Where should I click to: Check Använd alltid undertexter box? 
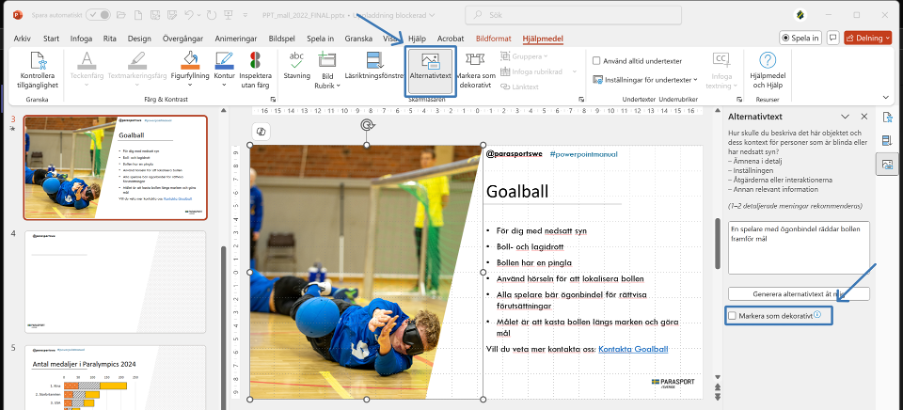(x=597, y=61)
